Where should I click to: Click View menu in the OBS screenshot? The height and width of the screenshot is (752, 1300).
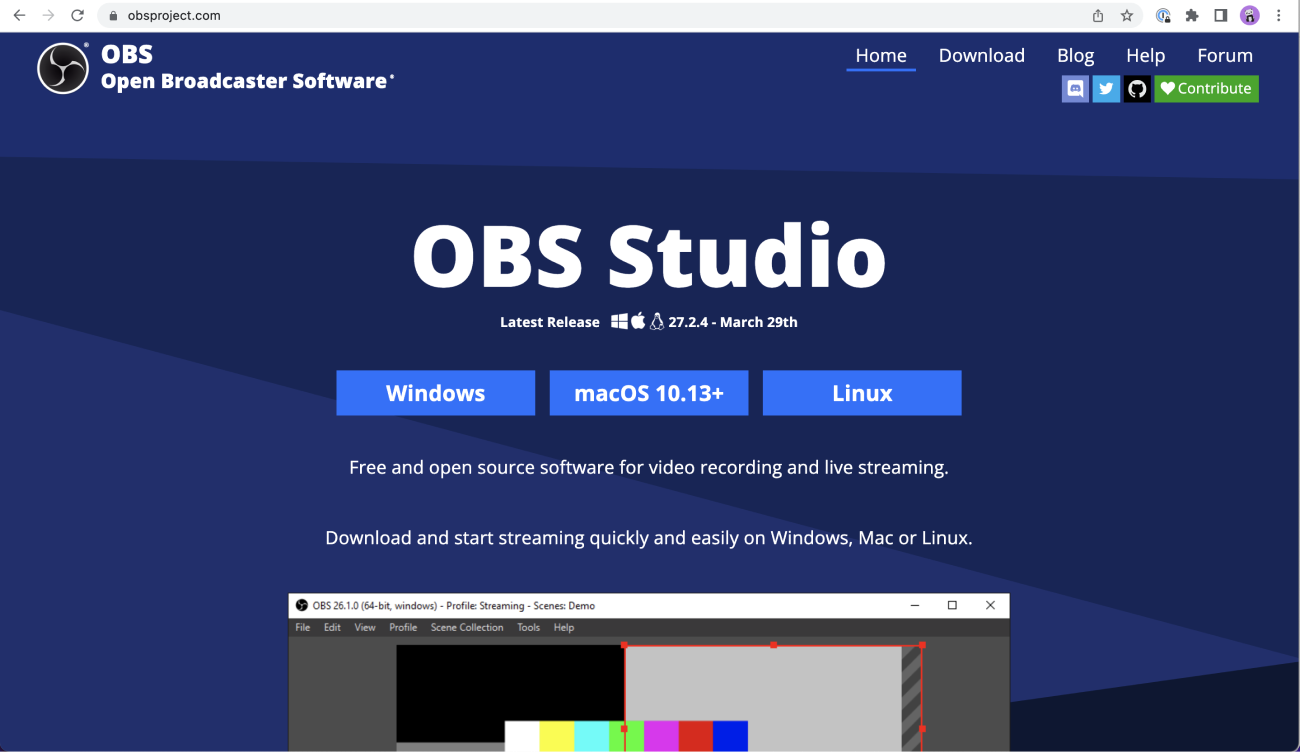point(365,627)
